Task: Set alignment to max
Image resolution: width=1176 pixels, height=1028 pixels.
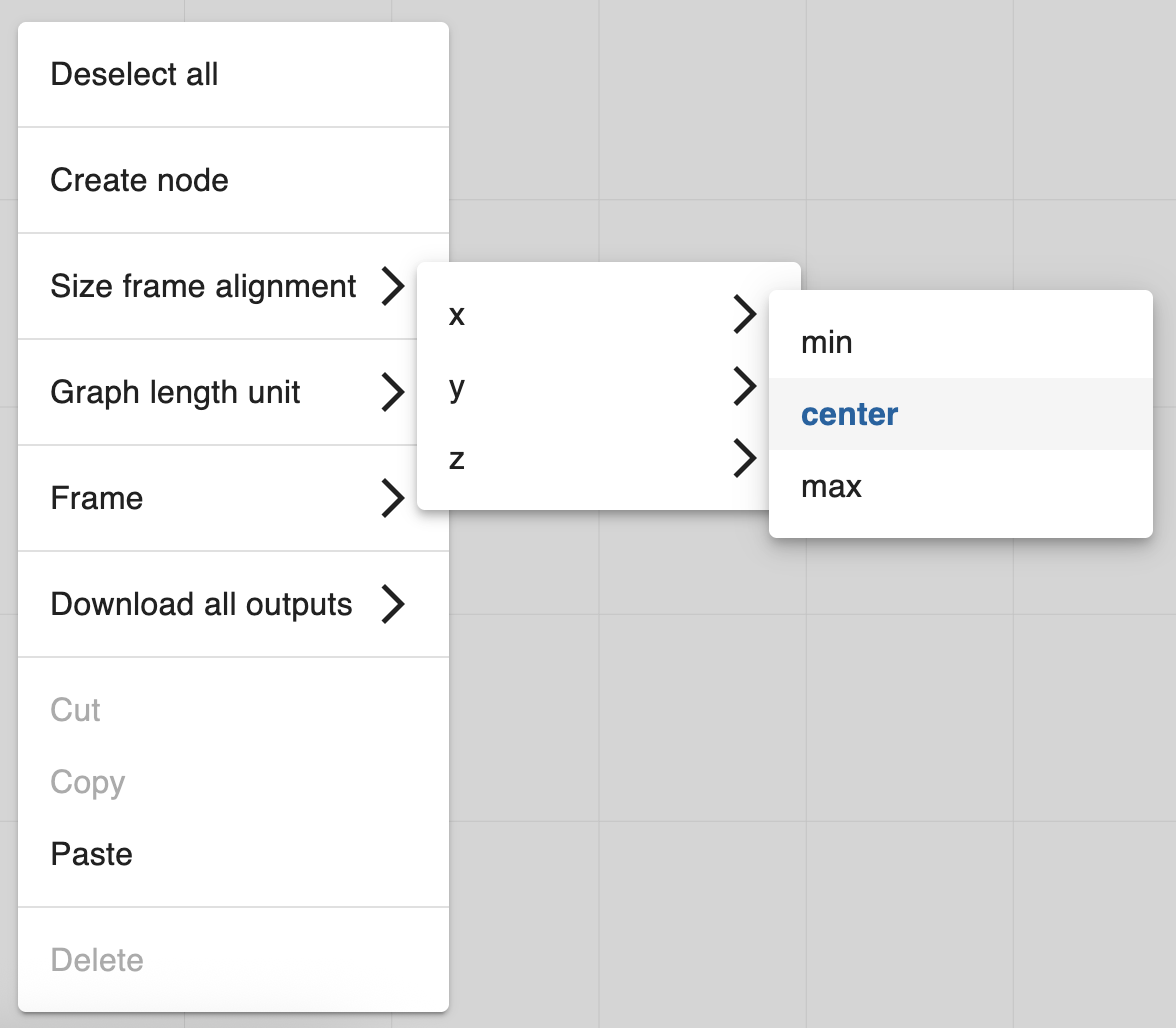Action: pos(831,487)
